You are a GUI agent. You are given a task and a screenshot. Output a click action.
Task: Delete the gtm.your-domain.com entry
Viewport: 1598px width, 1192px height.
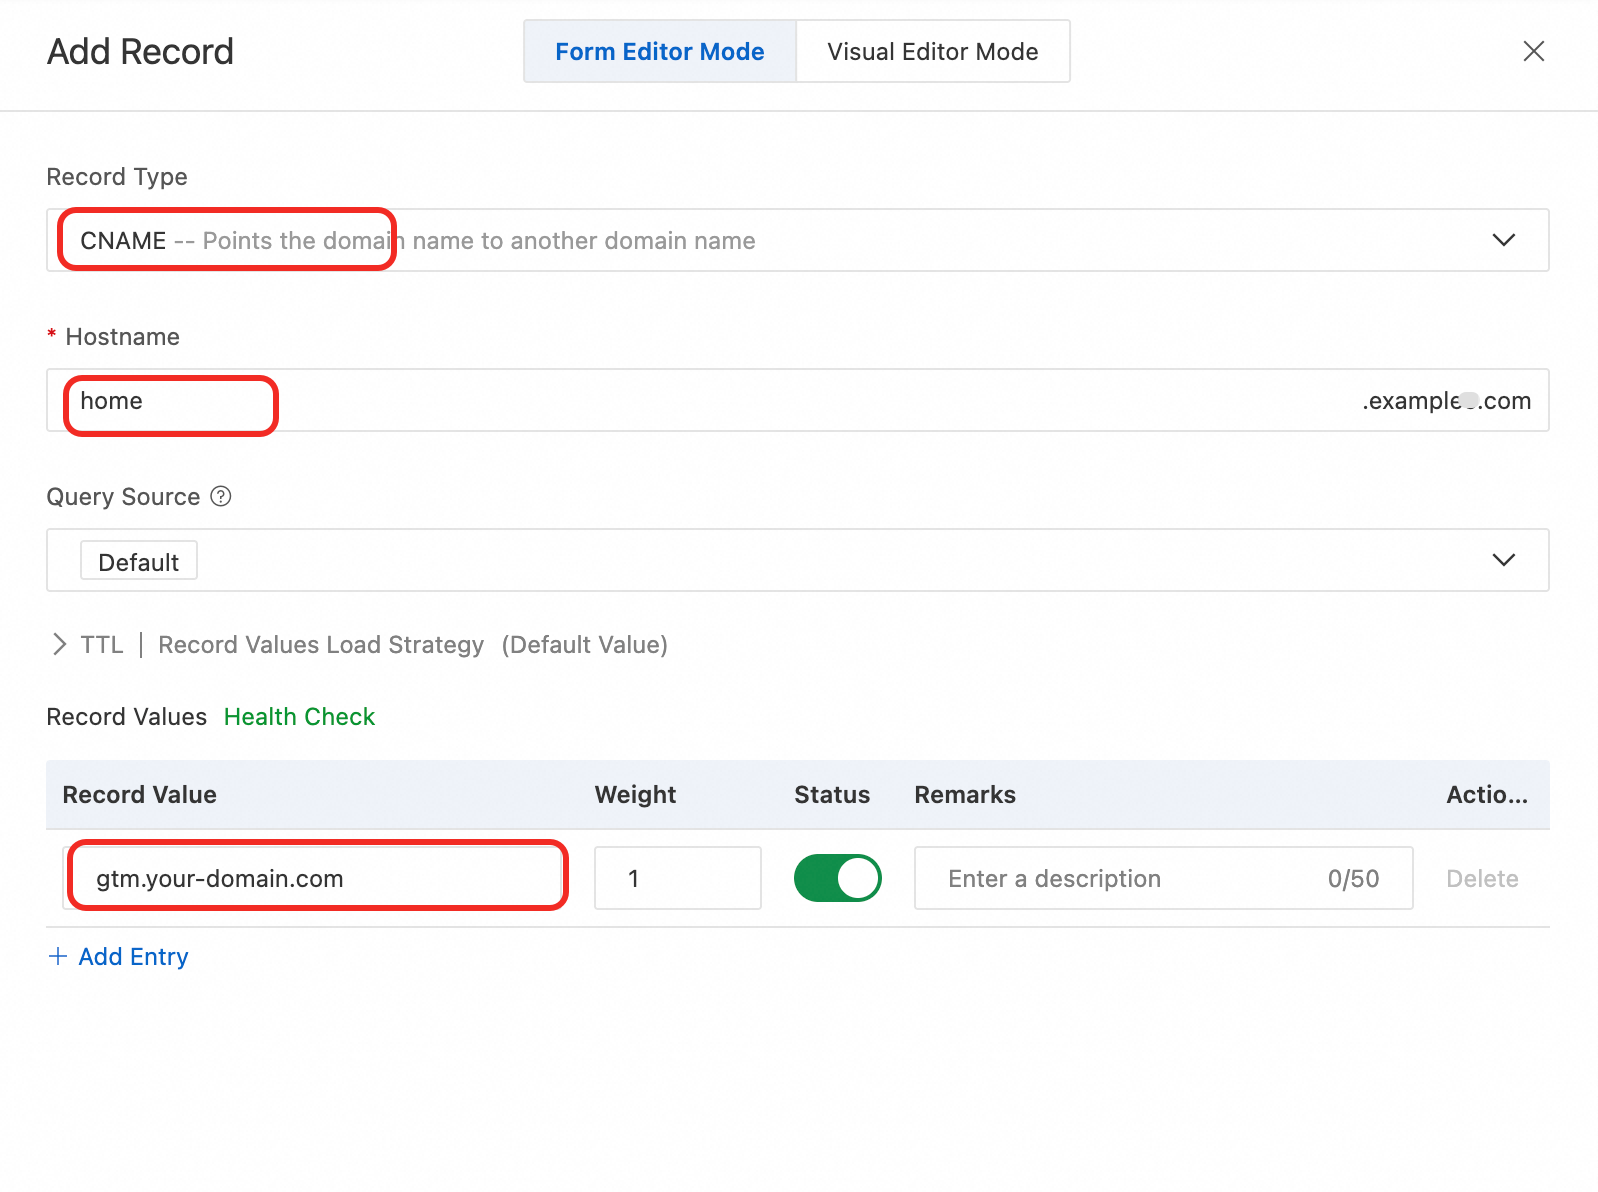click(x=1482, y=879)
